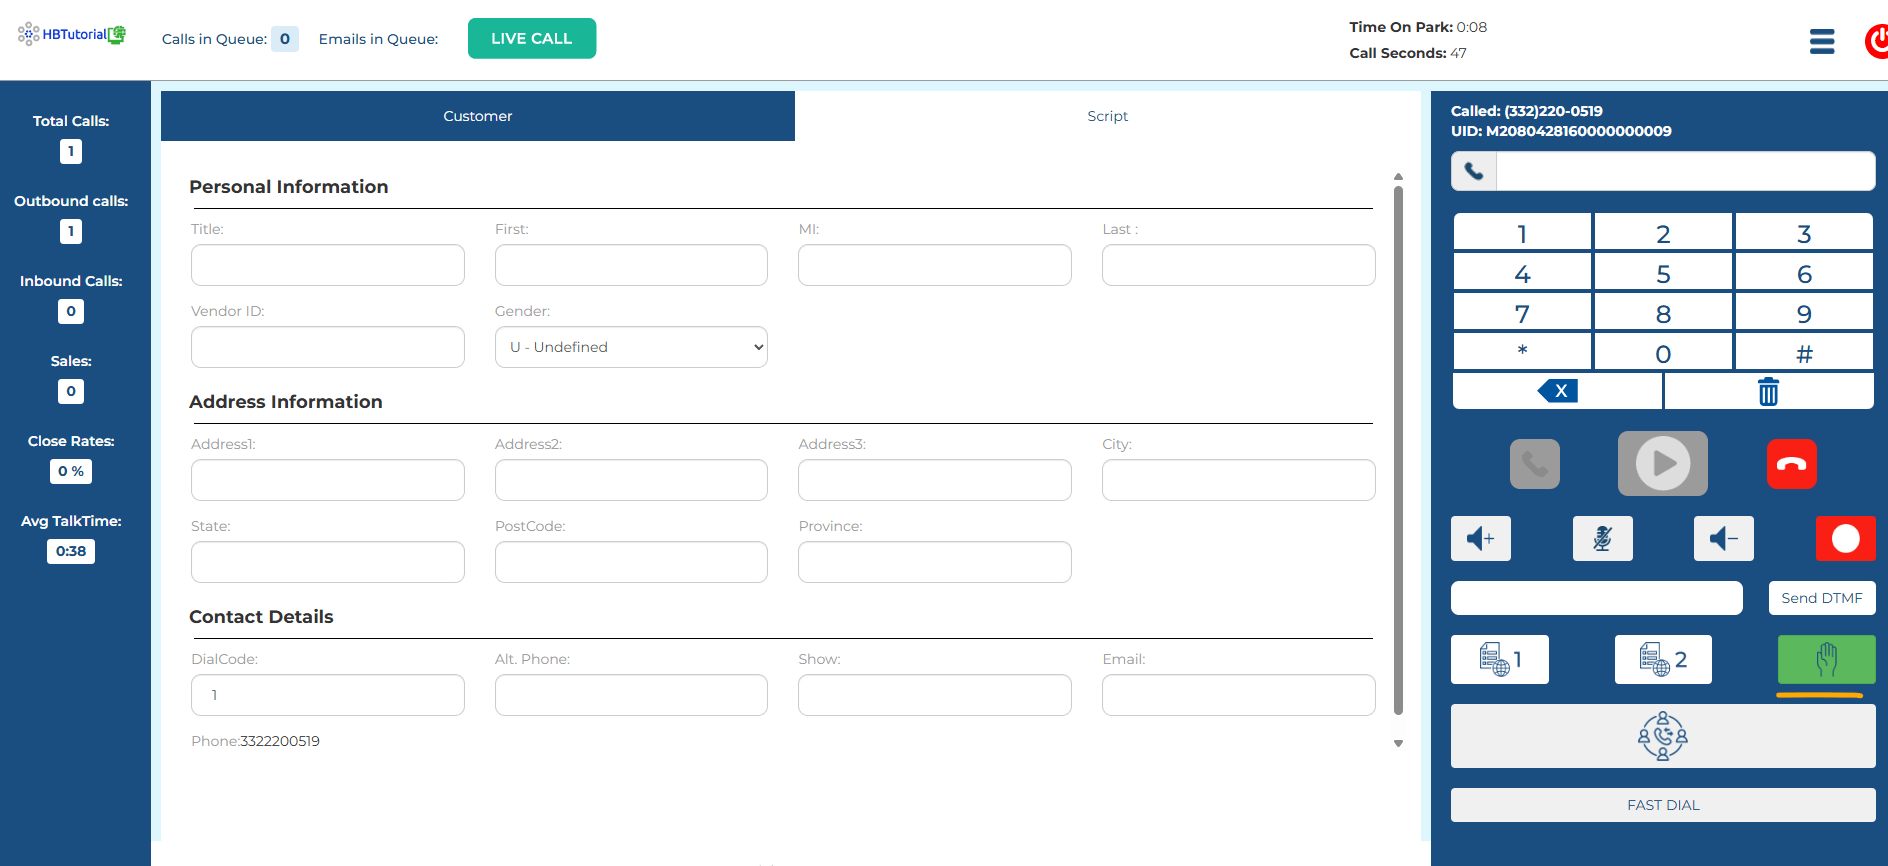Click the State input field
Viewport: 1888px width, 866px height.
pos(328,562)
